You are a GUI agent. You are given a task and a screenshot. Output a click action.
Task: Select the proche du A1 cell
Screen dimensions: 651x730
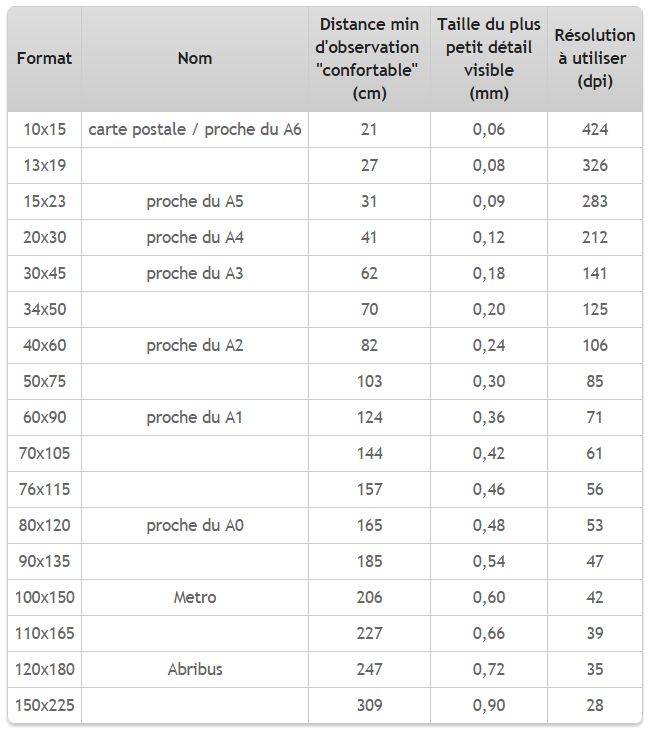(195, 418)
